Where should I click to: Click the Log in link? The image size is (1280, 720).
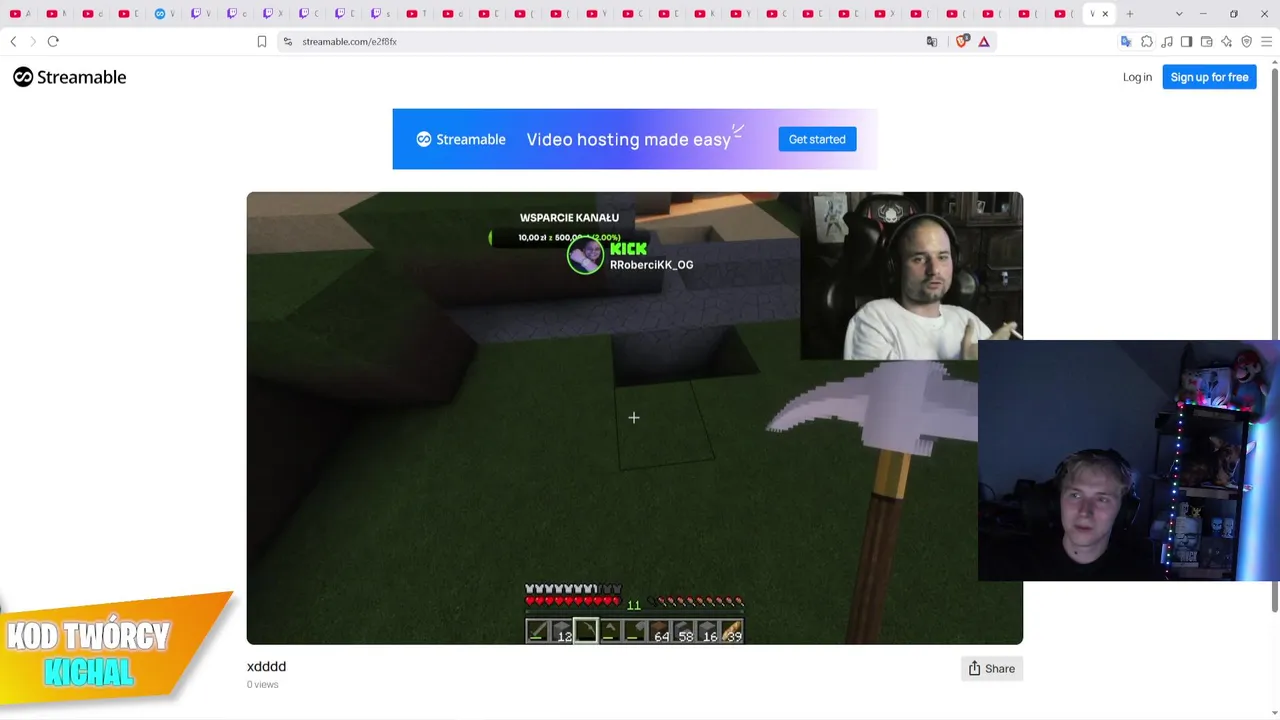[1137, 77]
